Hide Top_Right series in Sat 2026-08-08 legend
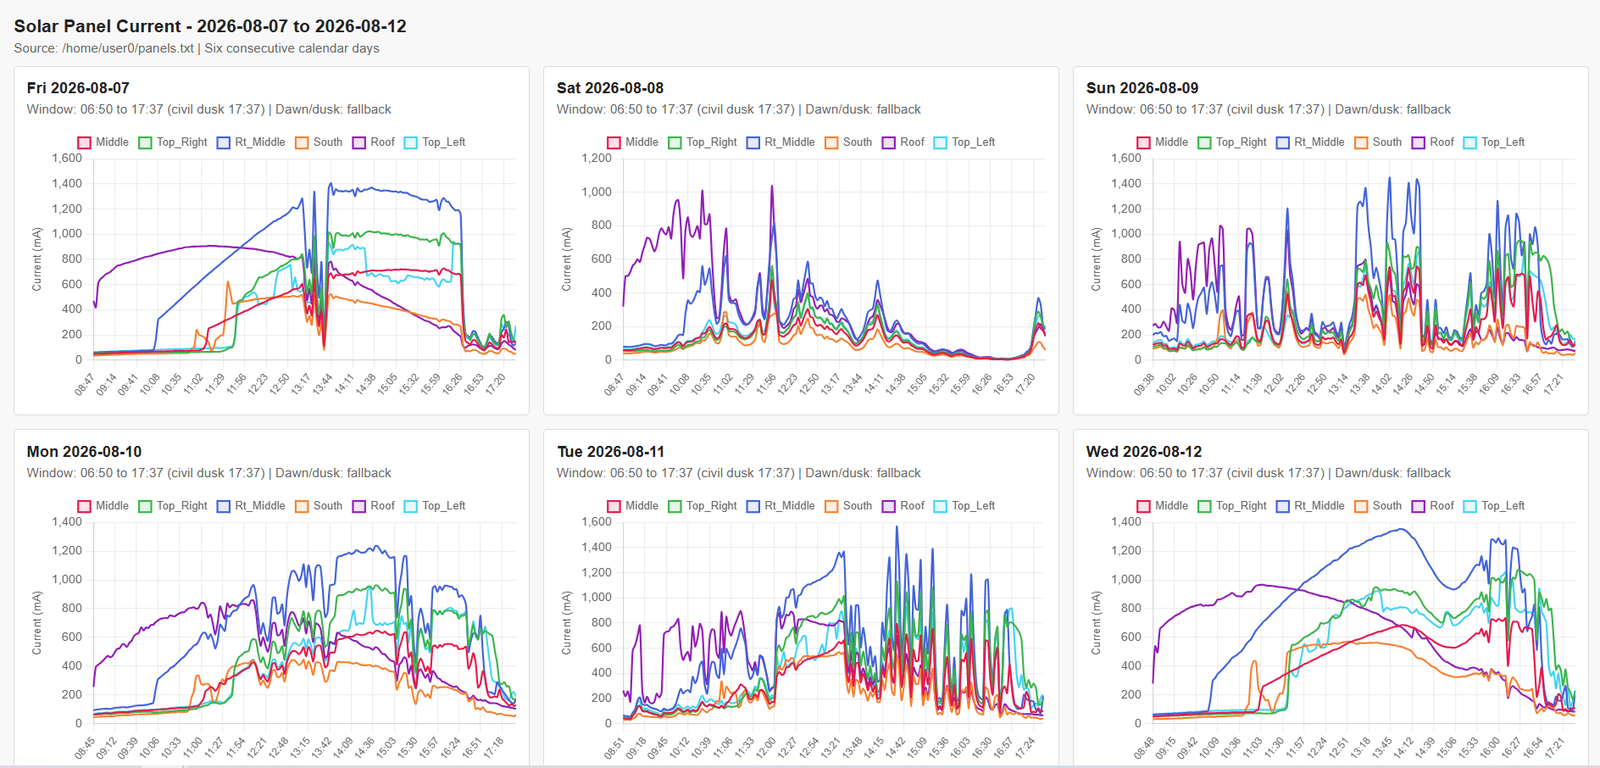The height and width of the screenshot is (768, 1600). point(702,142)
